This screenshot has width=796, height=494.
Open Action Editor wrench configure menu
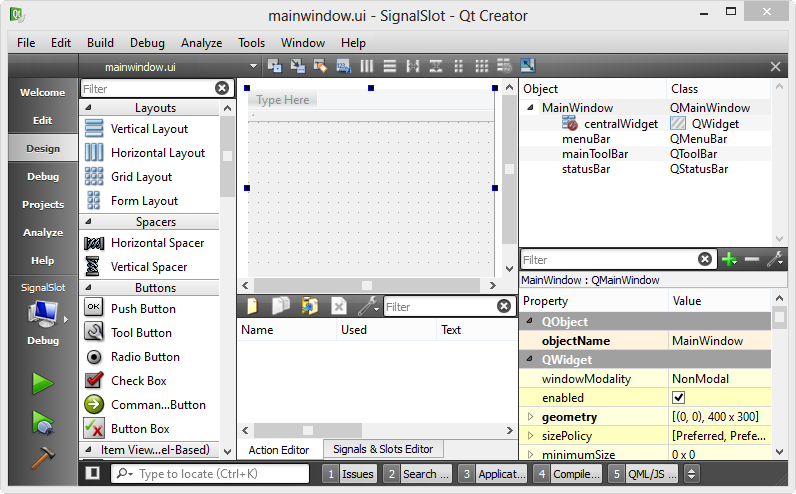pos(368,306)
